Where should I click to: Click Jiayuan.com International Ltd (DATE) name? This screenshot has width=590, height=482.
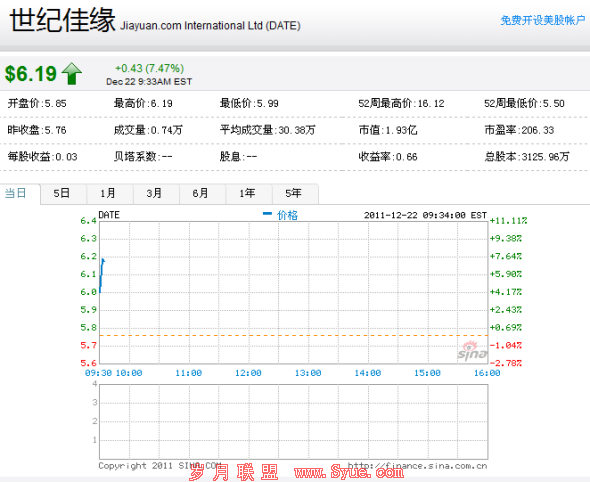pyautogui.click(x=210, y=26)
